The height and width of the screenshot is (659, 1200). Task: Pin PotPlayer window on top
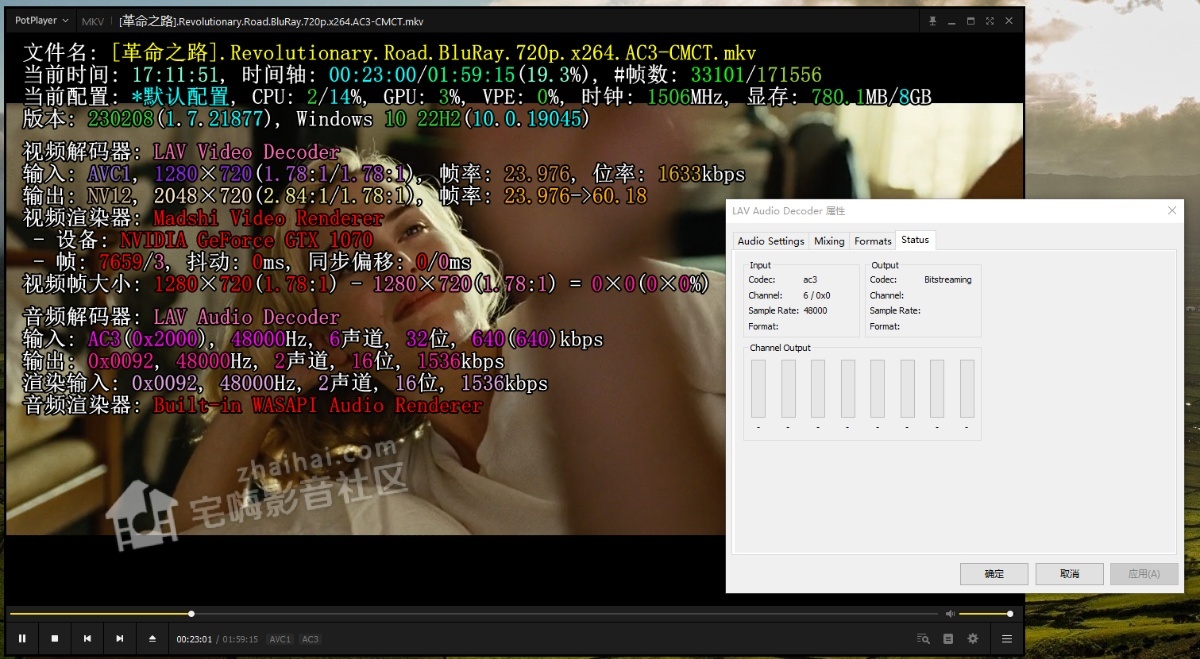(932, 20)
